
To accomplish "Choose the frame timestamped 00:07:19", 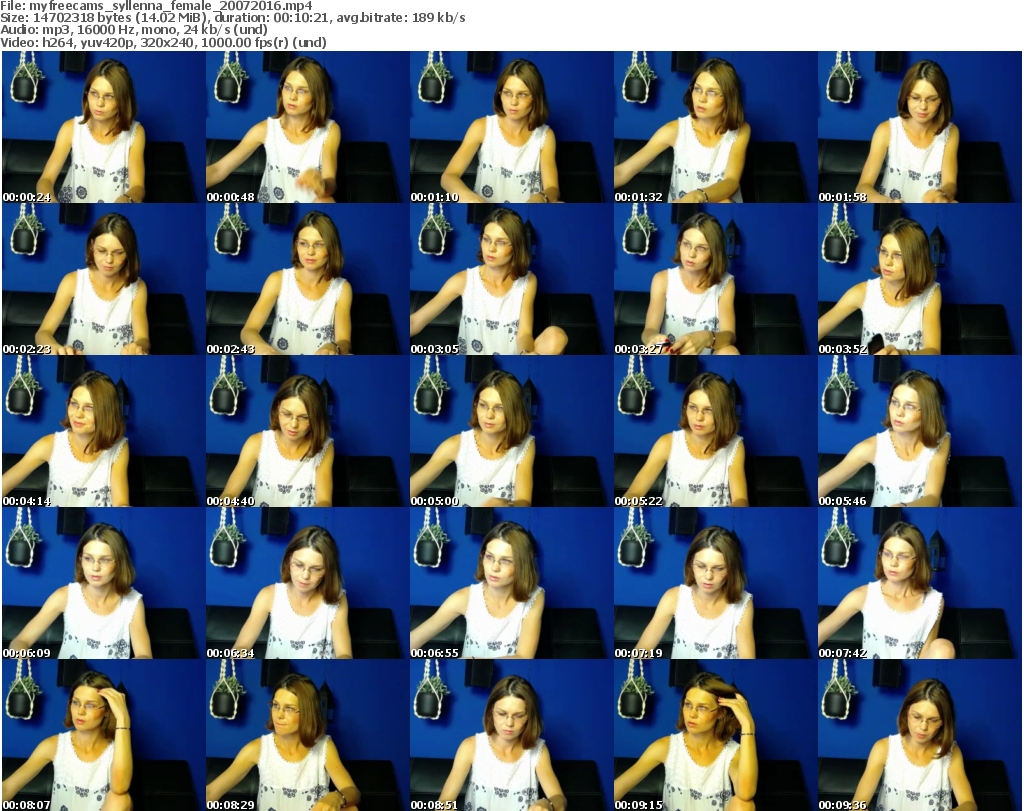I will tap(715, 583).
